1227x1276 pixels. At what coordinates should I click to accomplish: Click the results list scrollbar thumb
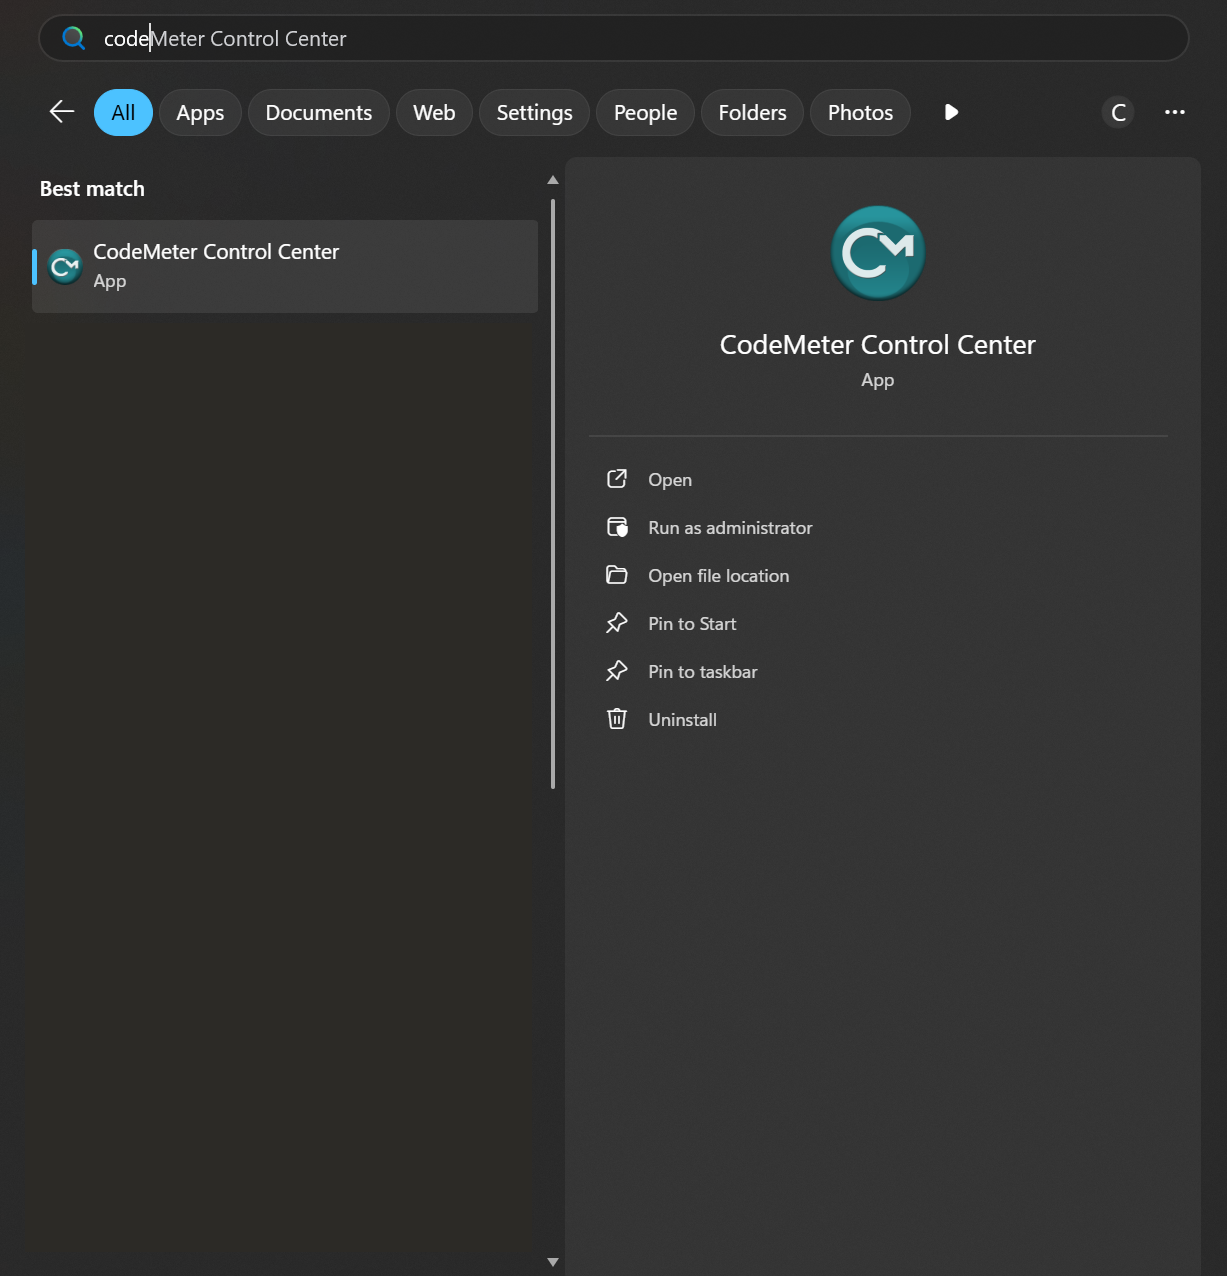tap(553, 494)
